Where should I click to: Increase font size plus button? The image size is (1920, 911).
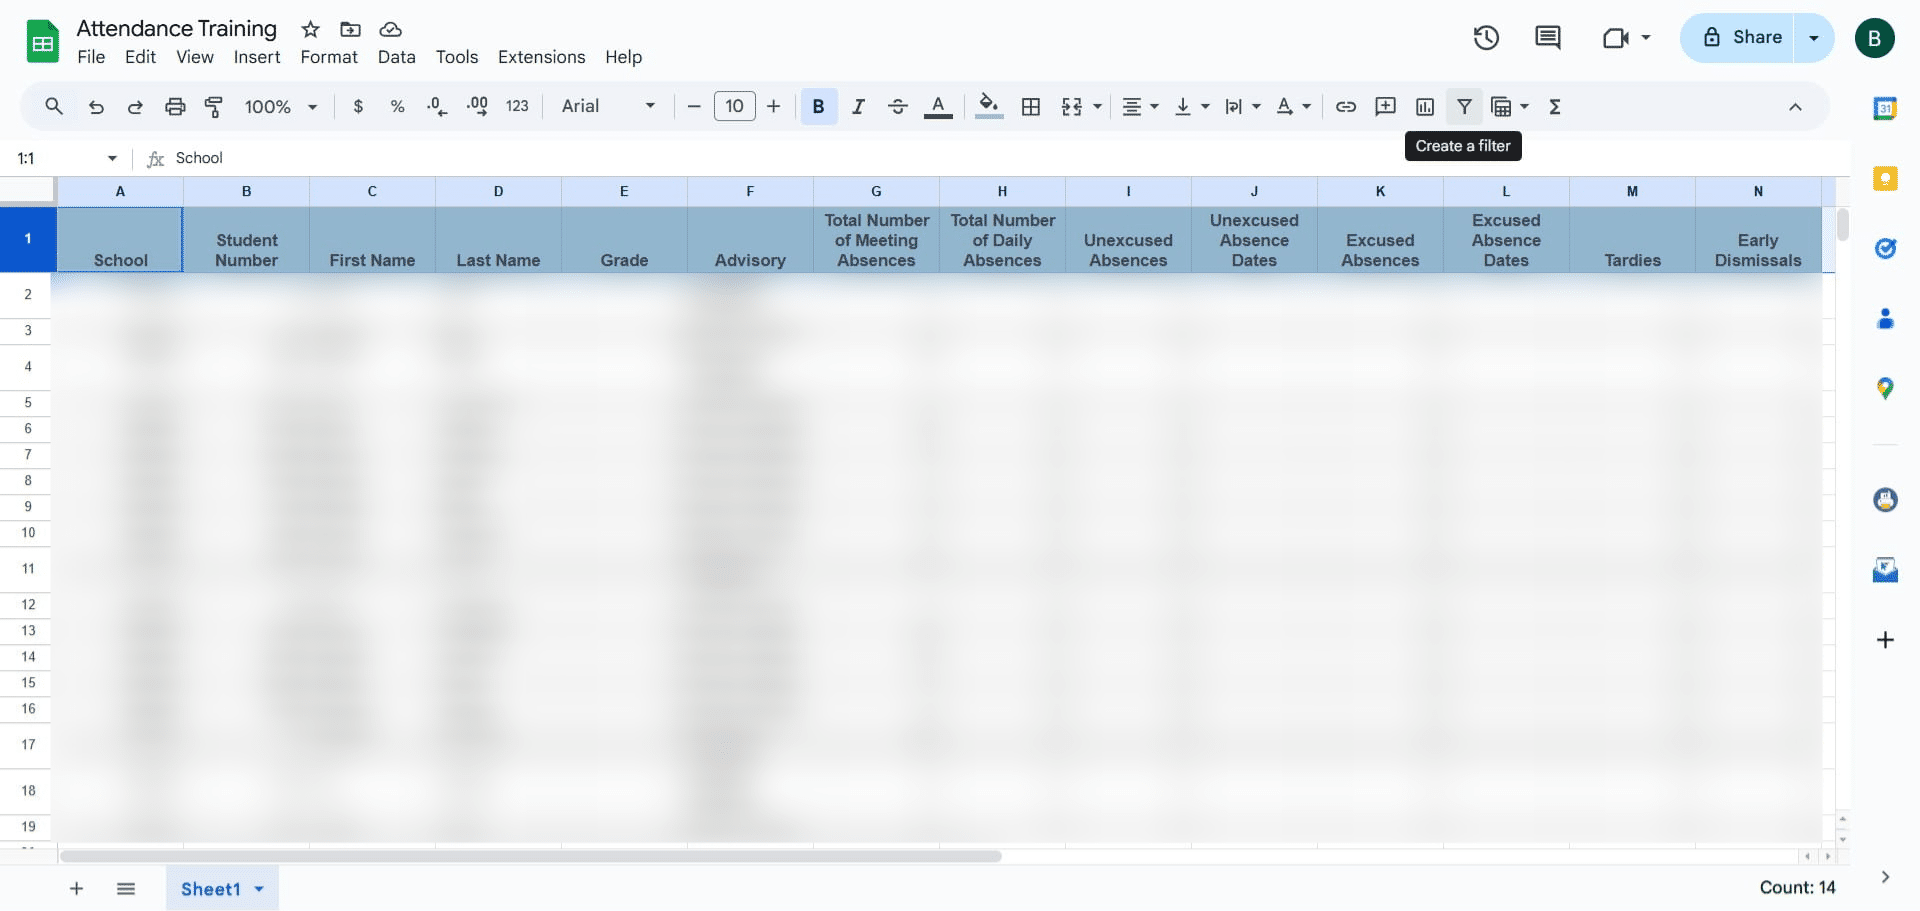tap(773, 106)
